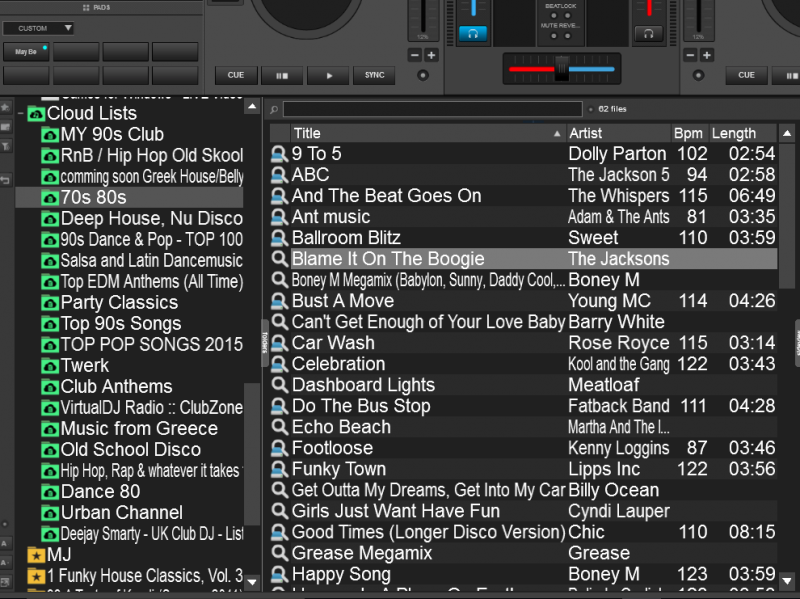Increase browser font size with the A button
This screenshot has width=800, height=599.
[5, 543]
